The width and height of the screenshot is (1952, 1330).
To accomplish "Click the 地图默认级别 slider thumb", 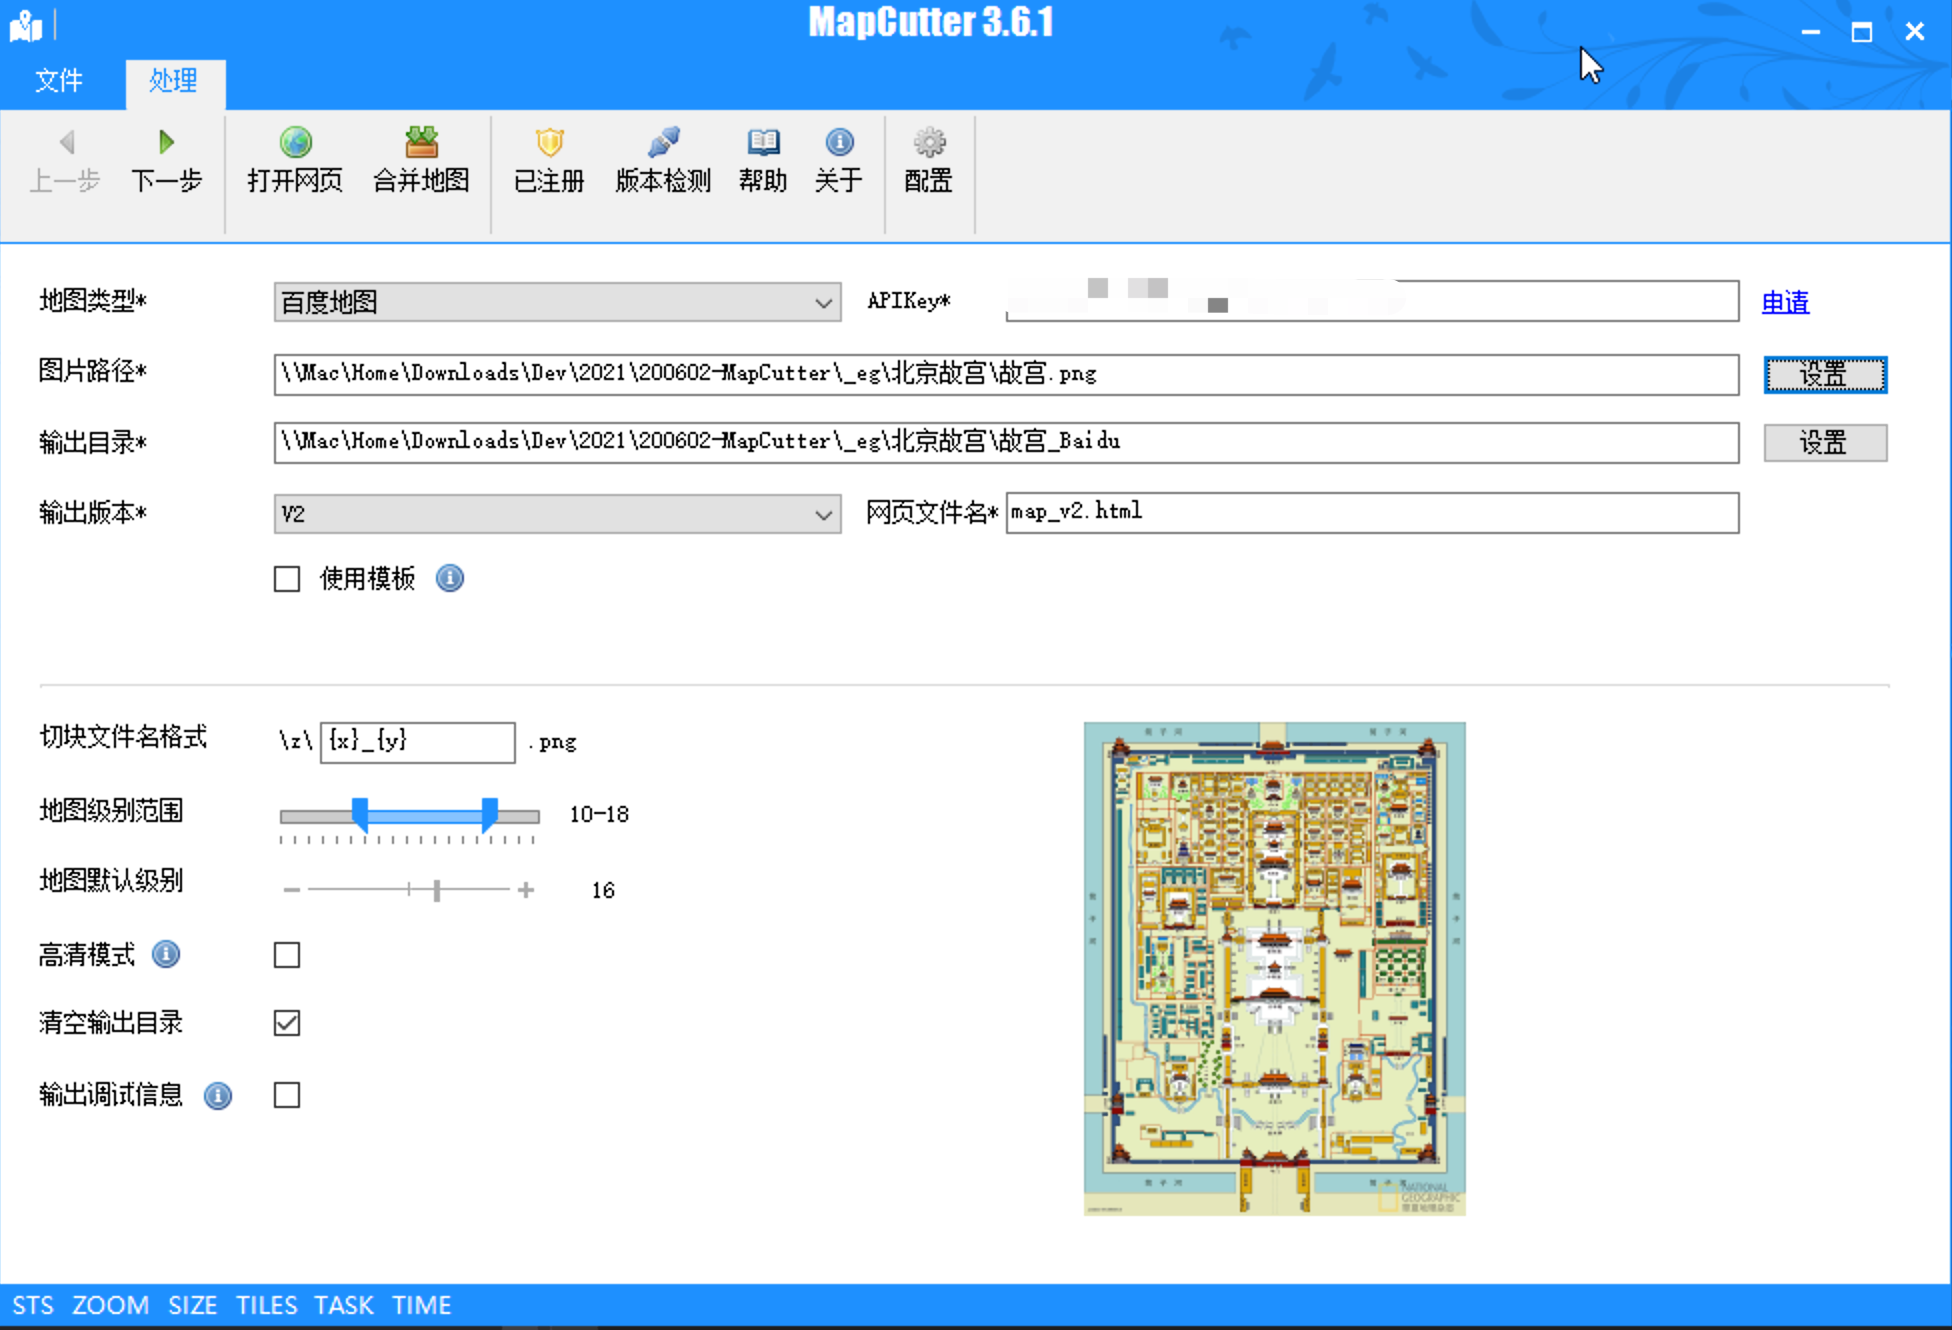I will 437,890.
